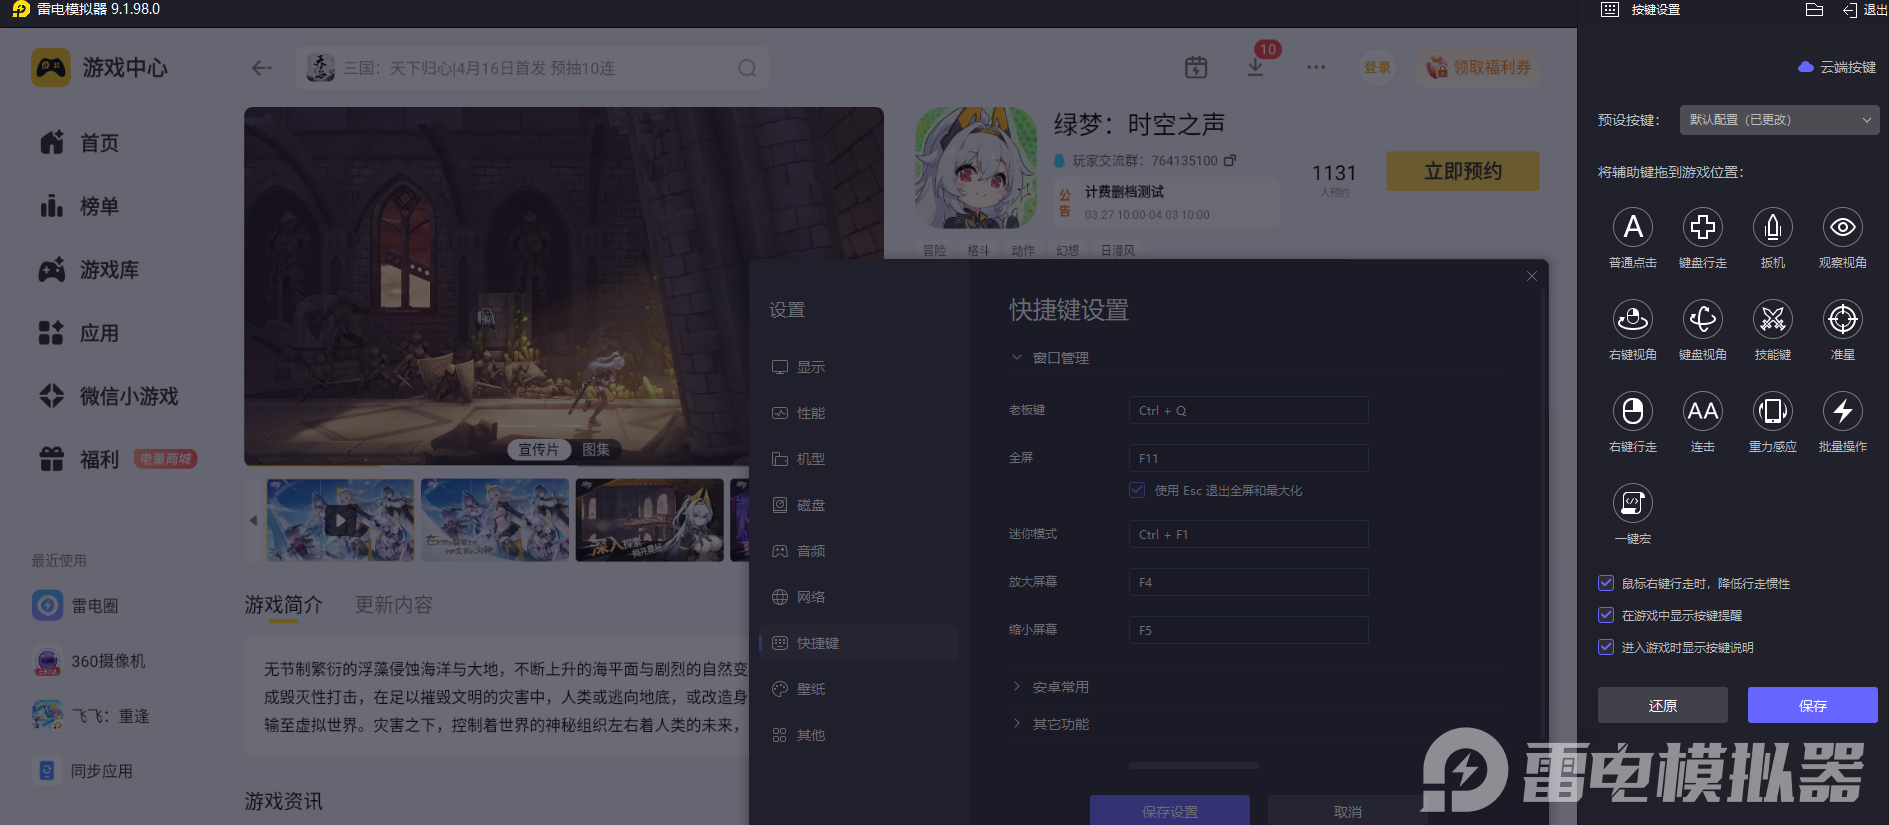Click the 全屏 shortcut field F11
This screenshot has height=825, width=1889.
point(1249,458)
